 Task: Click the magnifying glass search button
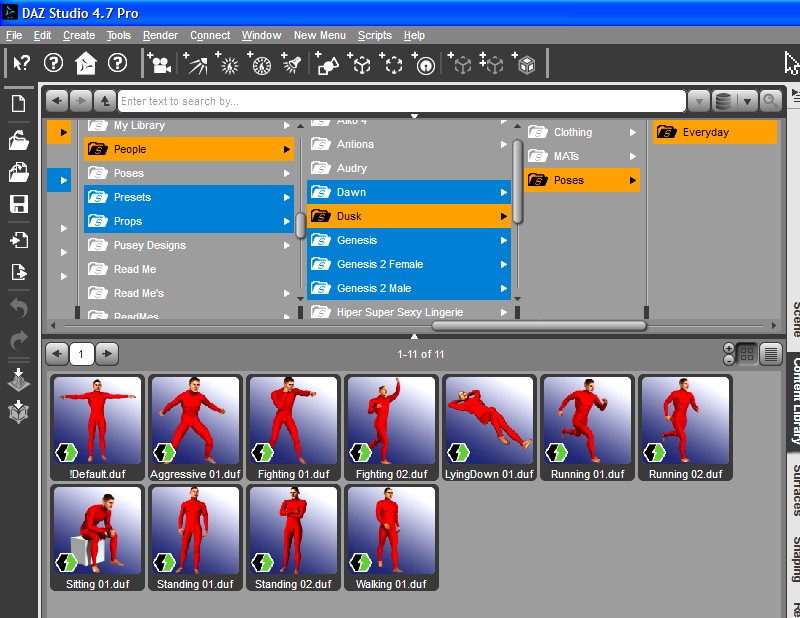769,101
